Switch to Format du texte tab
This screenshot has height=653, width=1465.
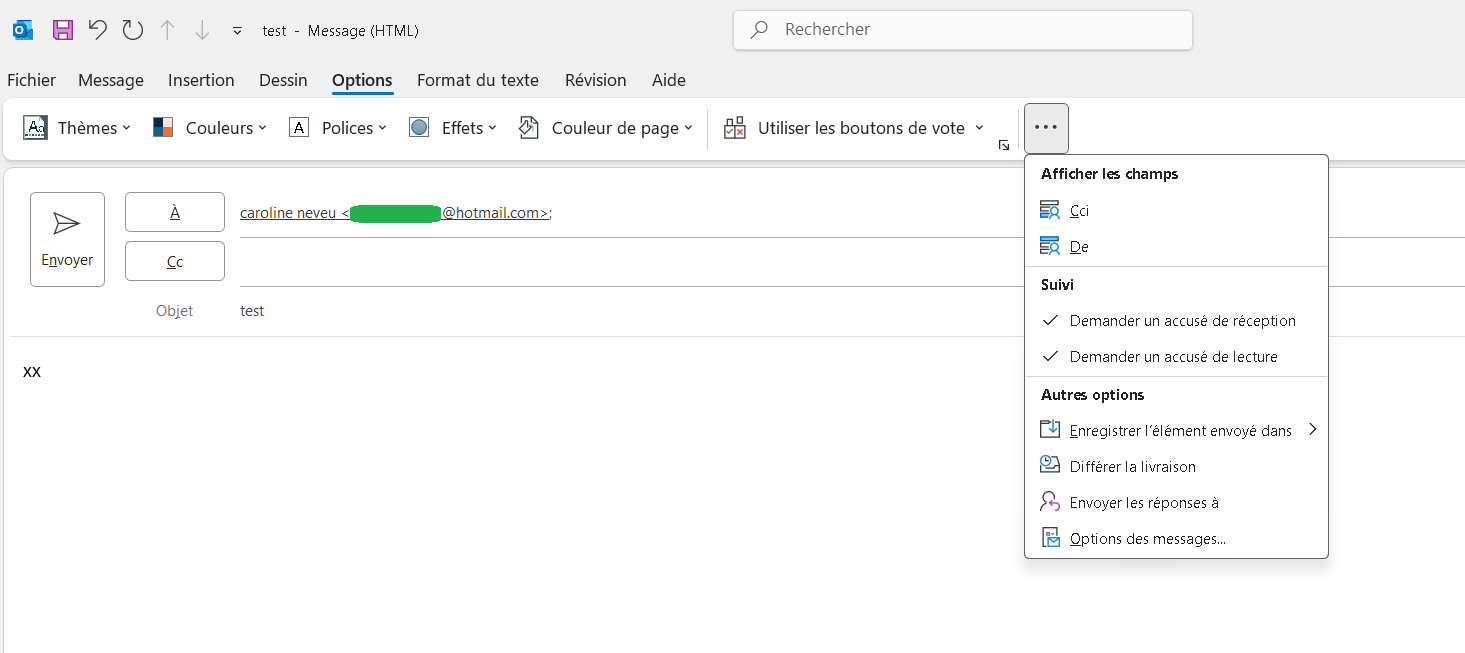pos(478,80)
